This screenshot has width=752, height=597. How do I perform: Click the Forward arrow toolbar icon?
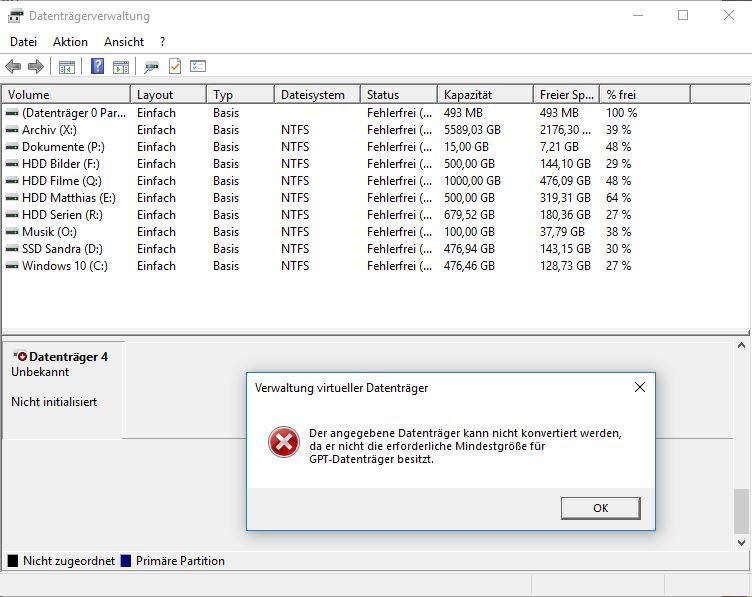pos(36,66)
